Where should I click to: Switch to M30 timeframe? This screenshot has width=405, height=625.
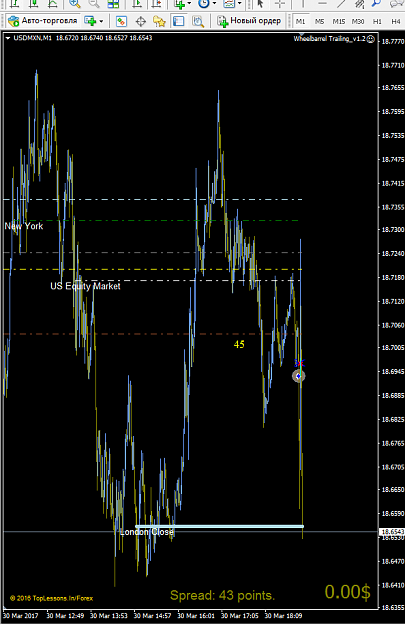coord(358,22)
